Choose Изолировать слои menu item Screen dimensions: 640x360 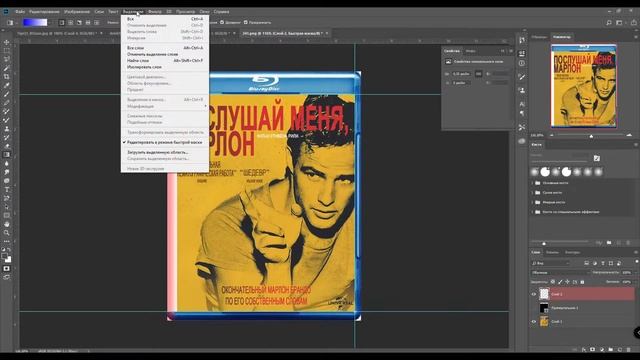(x=165, y=67)
